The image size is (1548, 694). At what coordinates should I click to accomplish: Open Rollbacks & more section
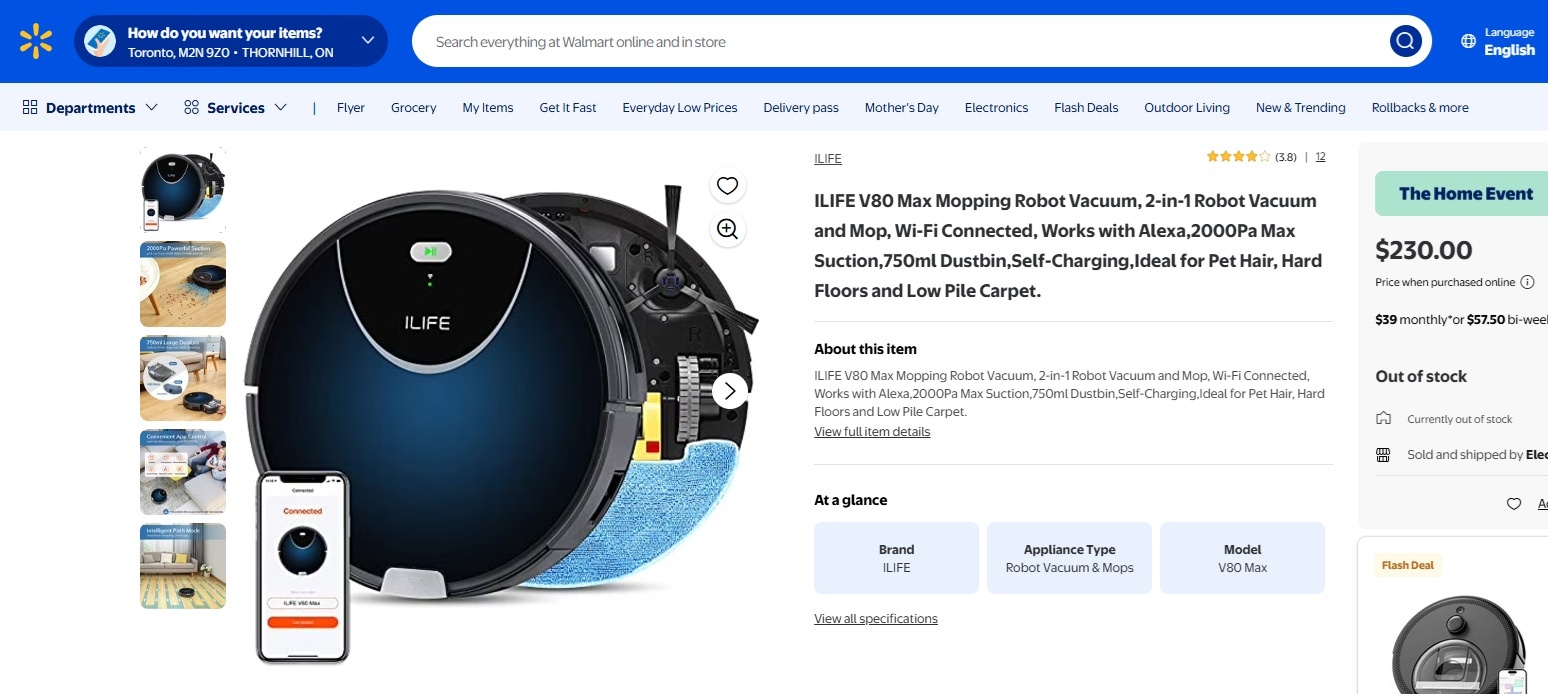1420,107
